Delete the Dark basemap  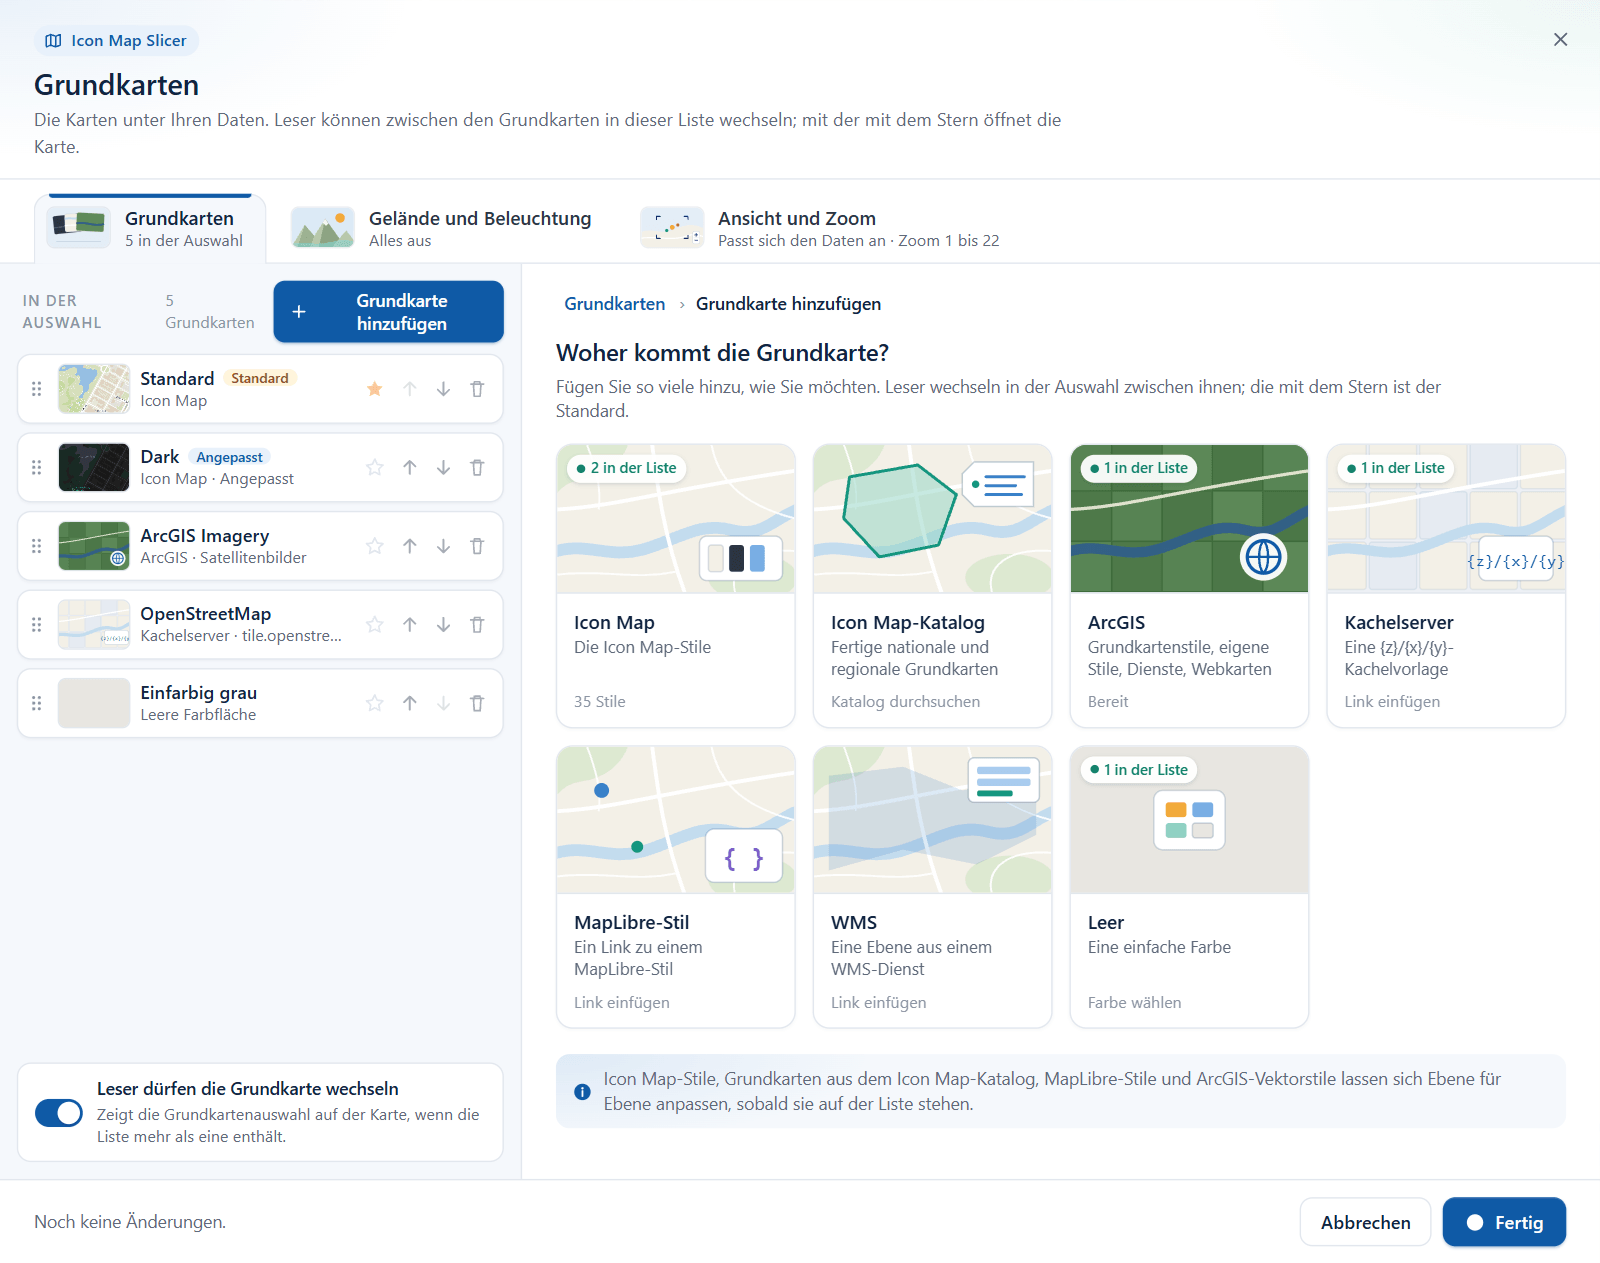tap(477, 467)
